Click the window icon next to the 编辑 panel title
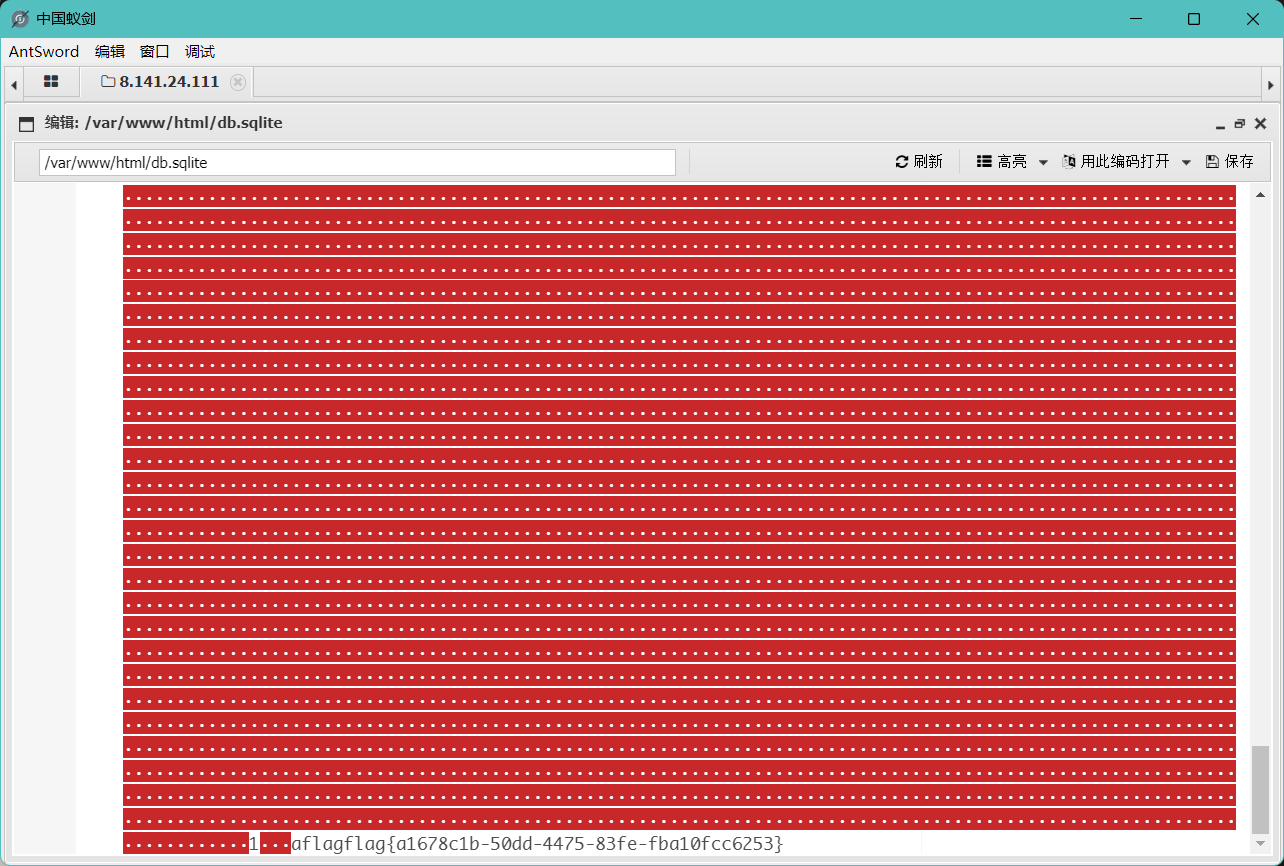 (x=25, y=123)
